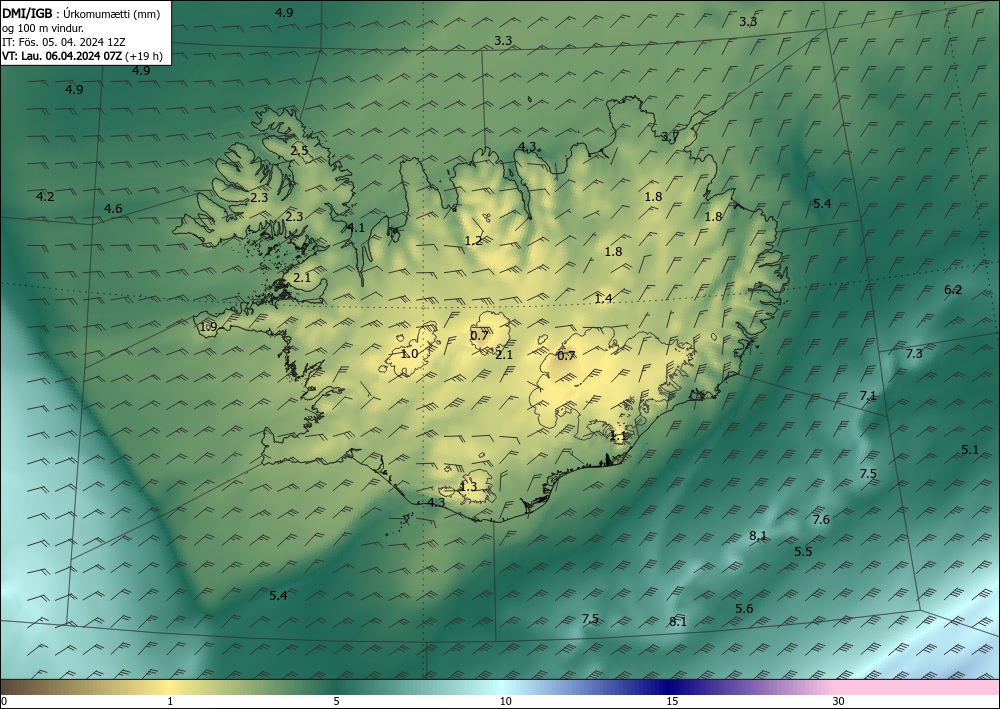The image size is (1000, 709).
Task: Click the 4.6 value west of the Westfjords
Action: click(x=113, y=208)
